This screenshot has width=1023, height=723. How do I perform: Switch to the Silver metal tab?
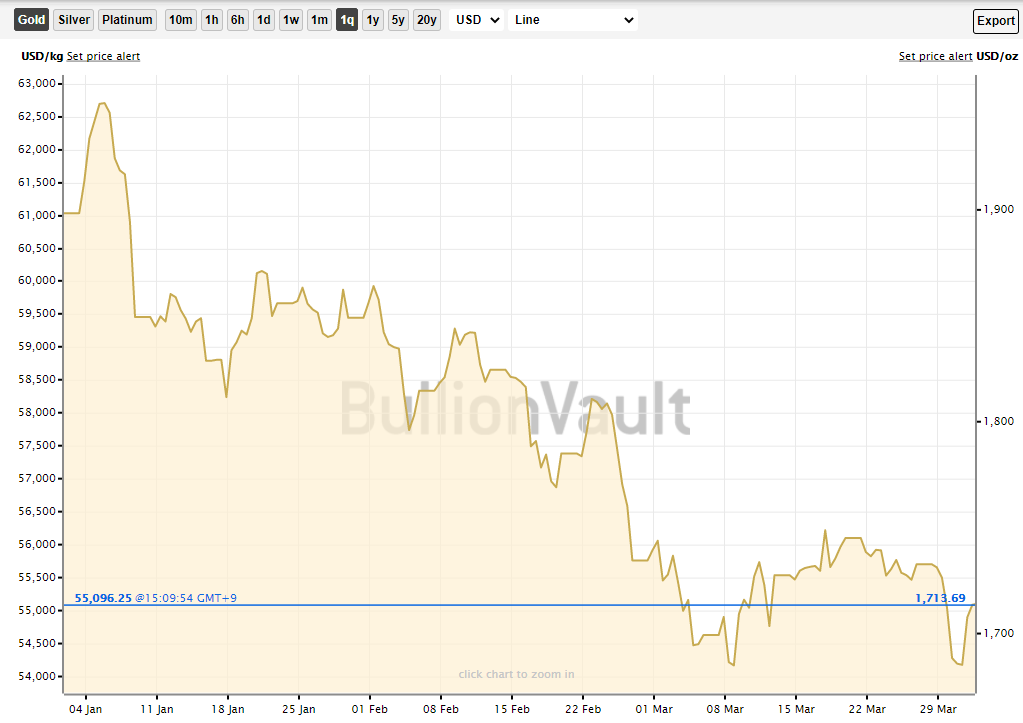[x=74, y=20]
